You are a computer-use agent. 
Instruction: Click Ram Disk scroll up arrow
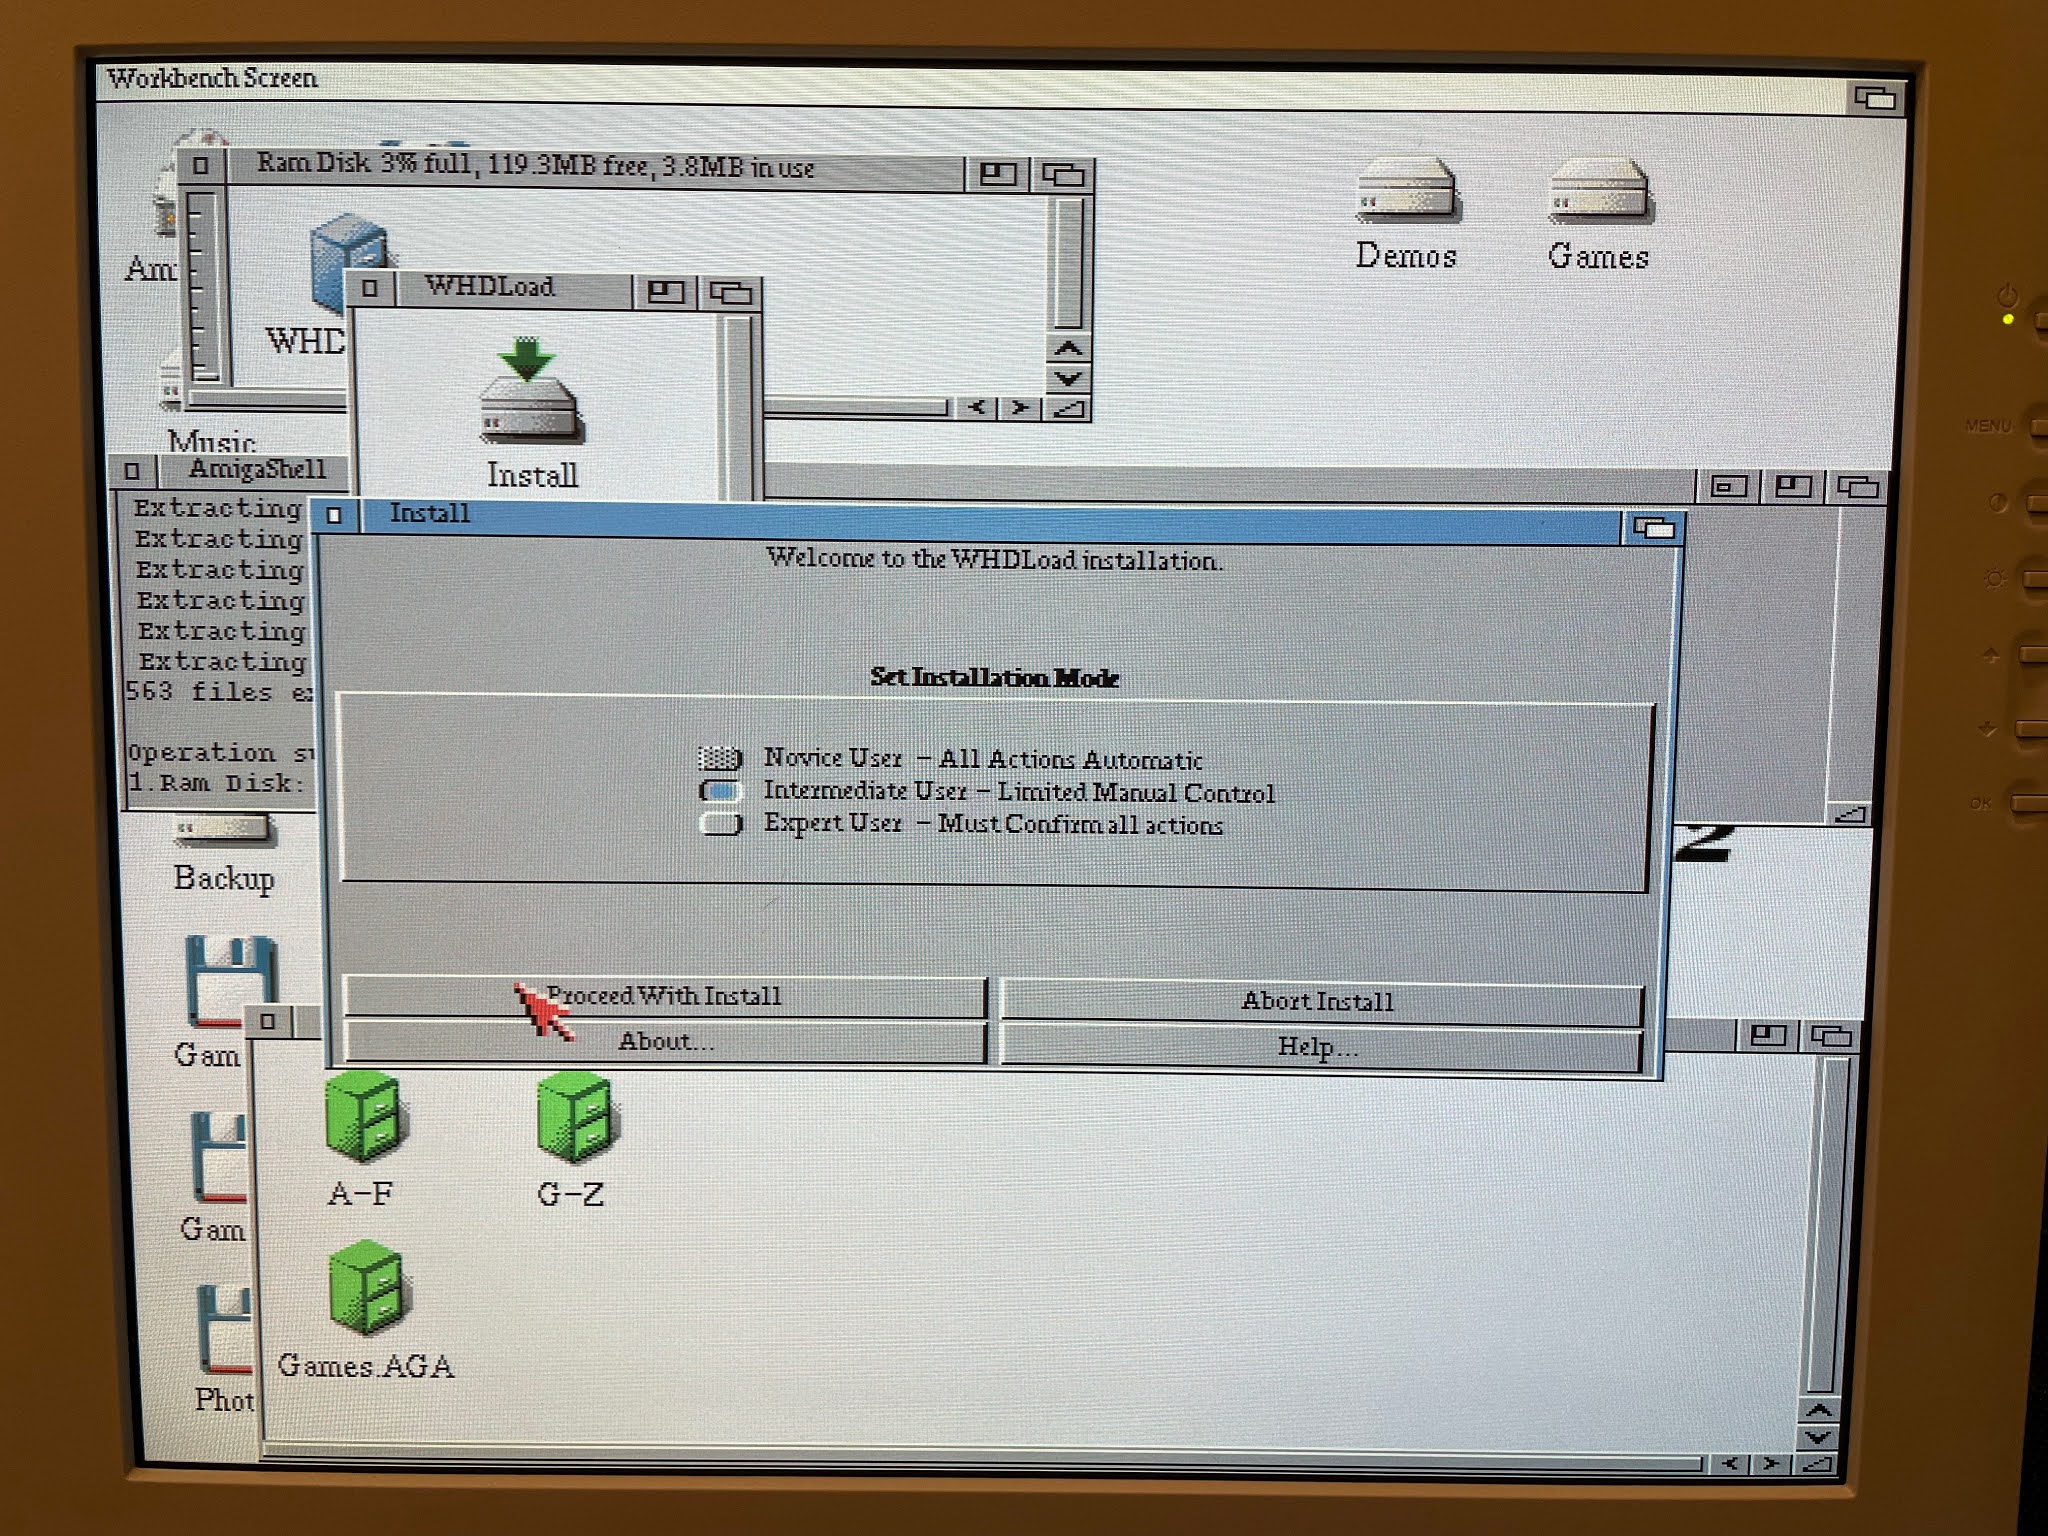(x=1068, y=349)
